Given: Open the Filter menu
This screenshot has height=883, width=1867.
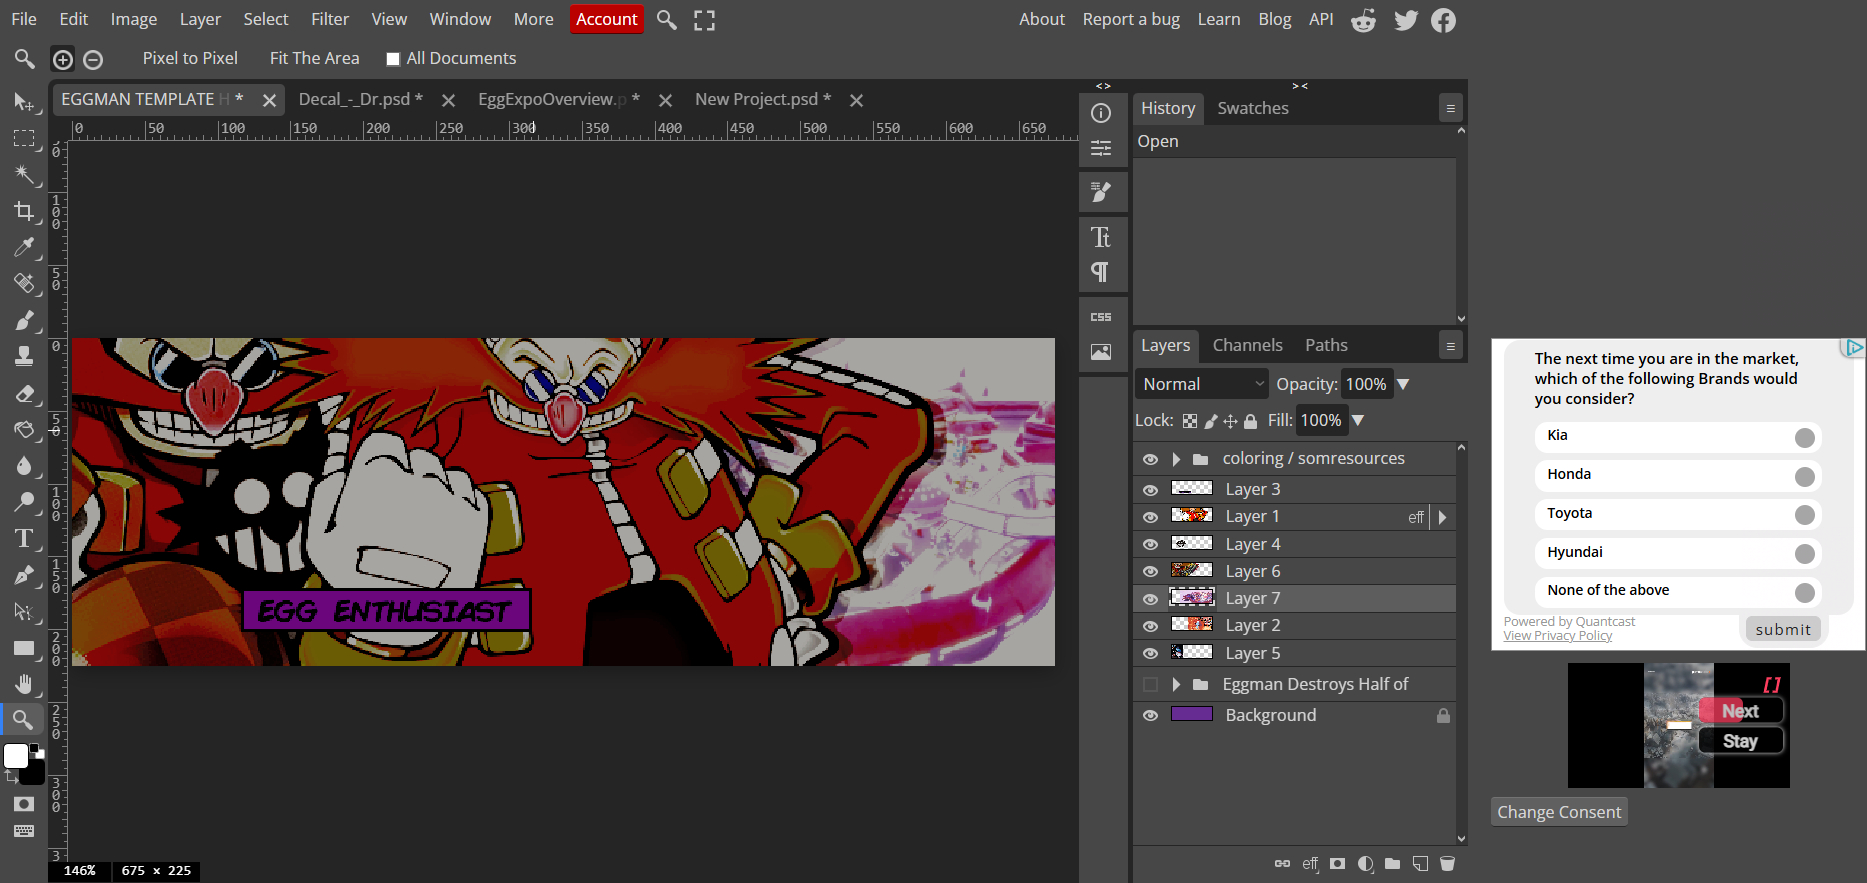Looking at the screenshot, I should click(x=329, y=19).
